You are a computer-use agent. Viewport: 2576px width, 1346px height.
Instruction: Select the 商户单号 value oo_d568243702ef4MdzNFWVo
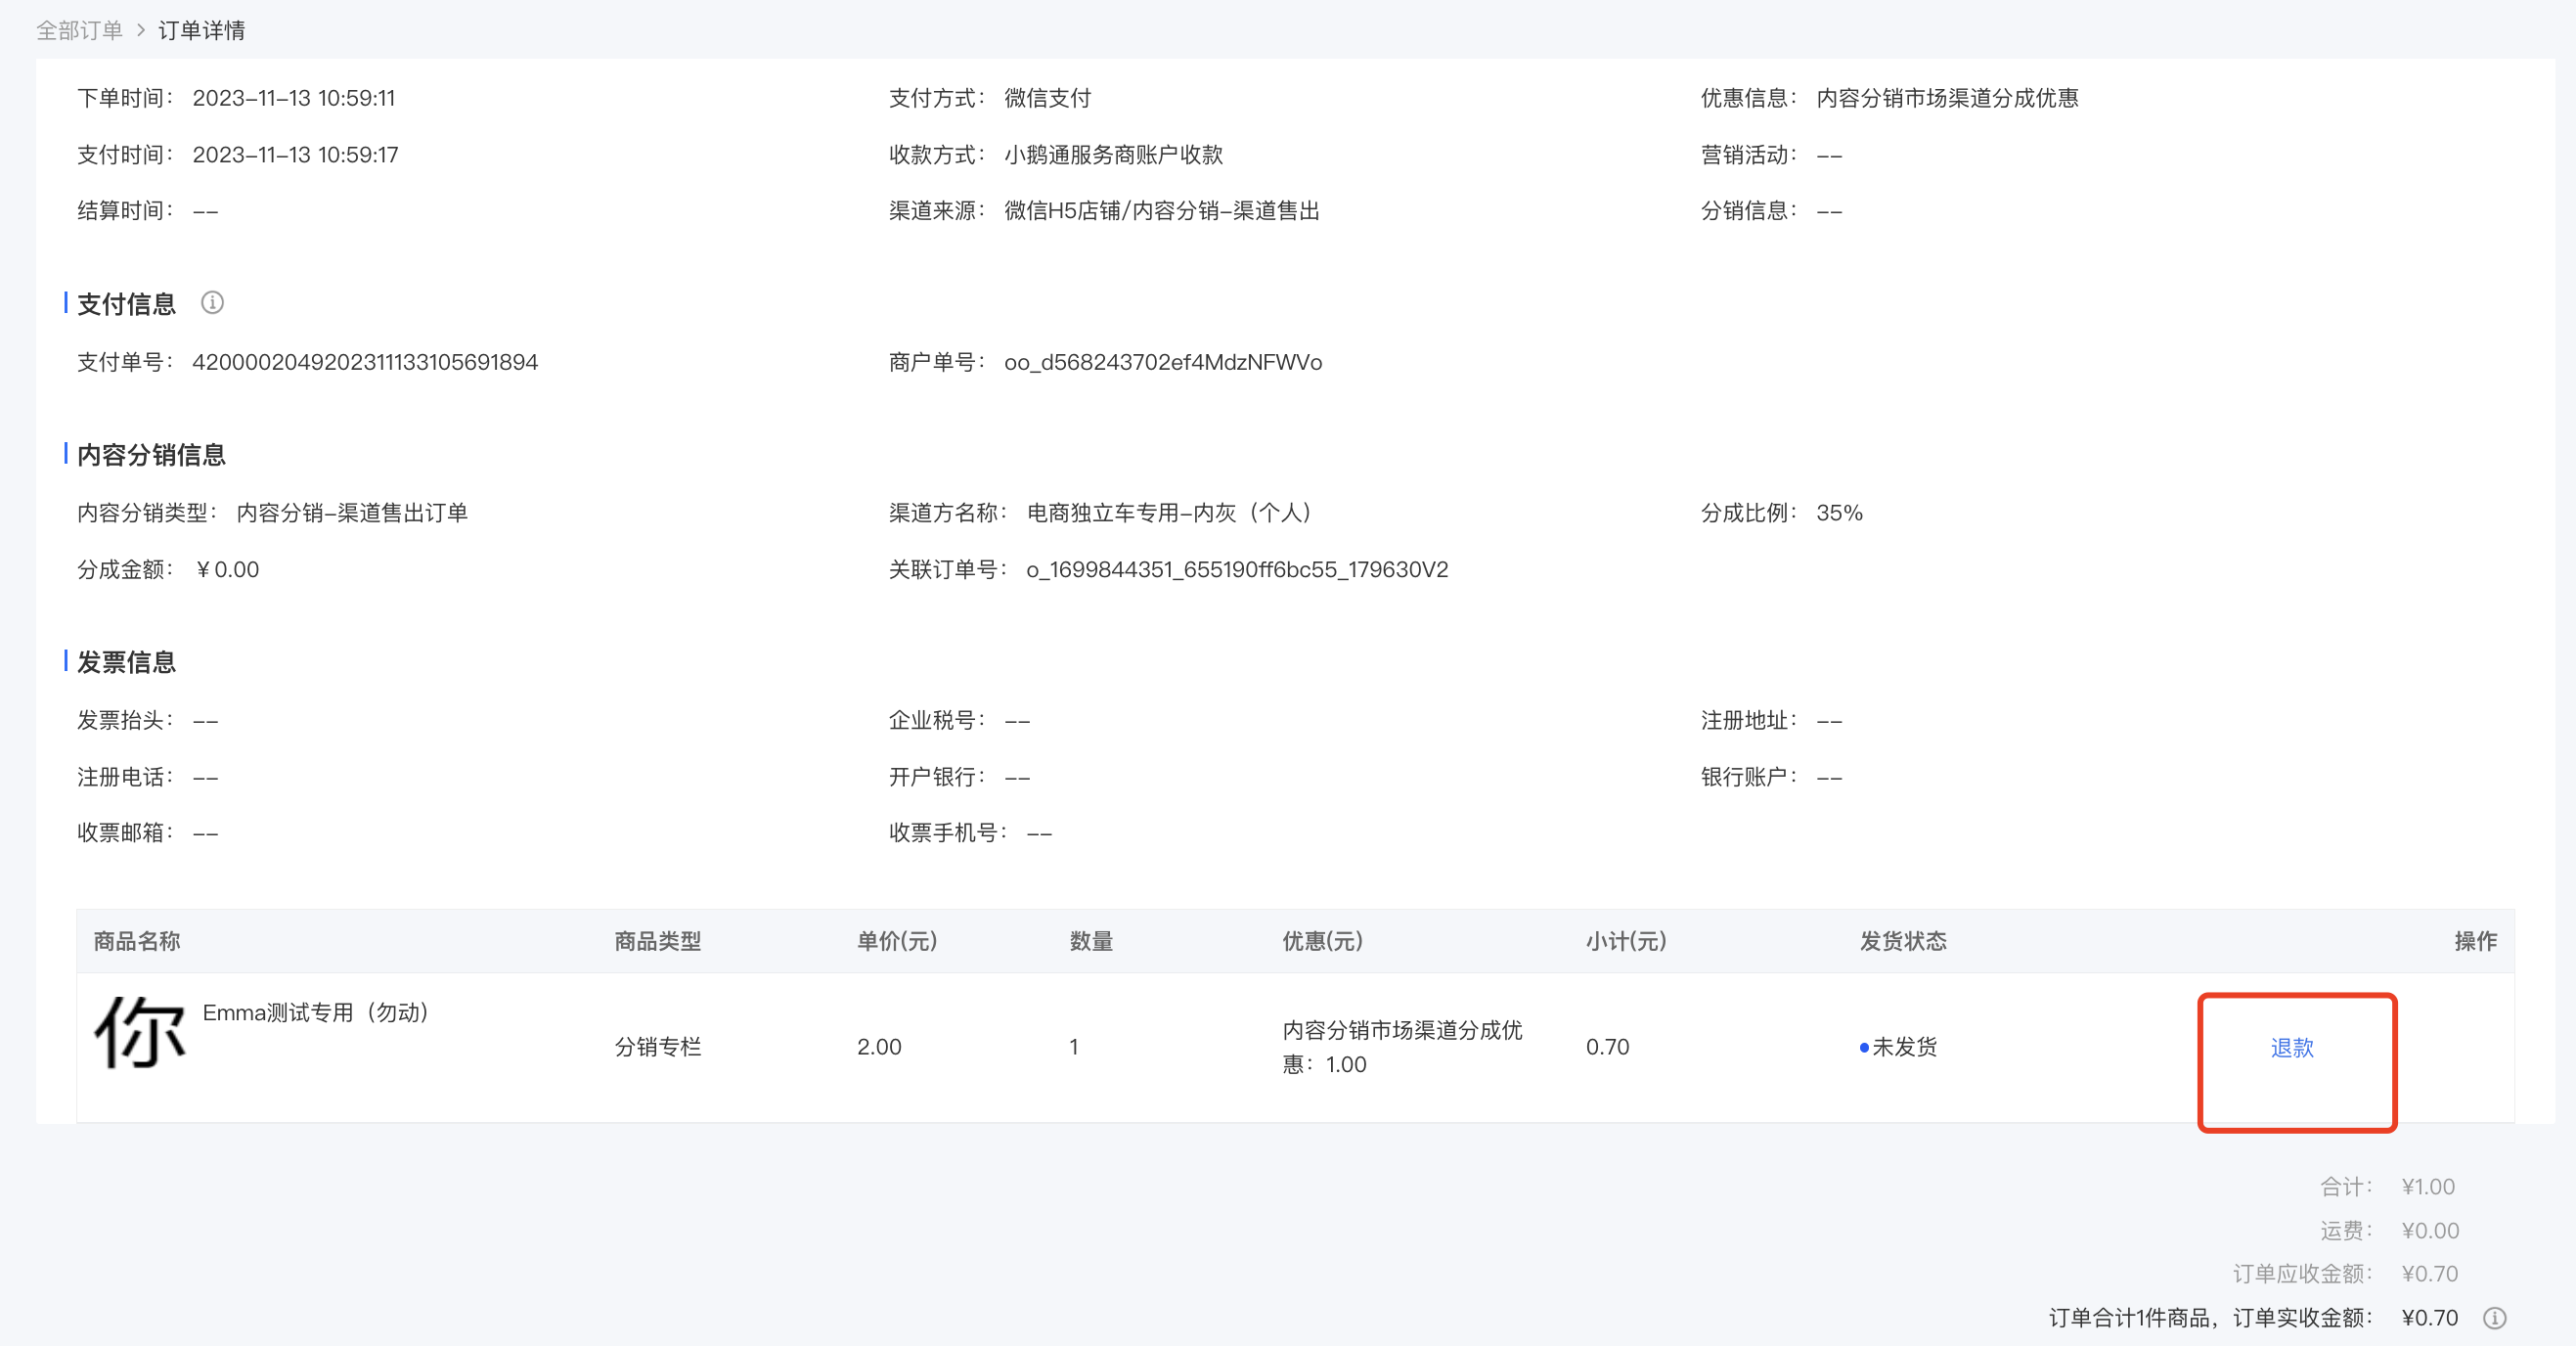point(1163,362)
